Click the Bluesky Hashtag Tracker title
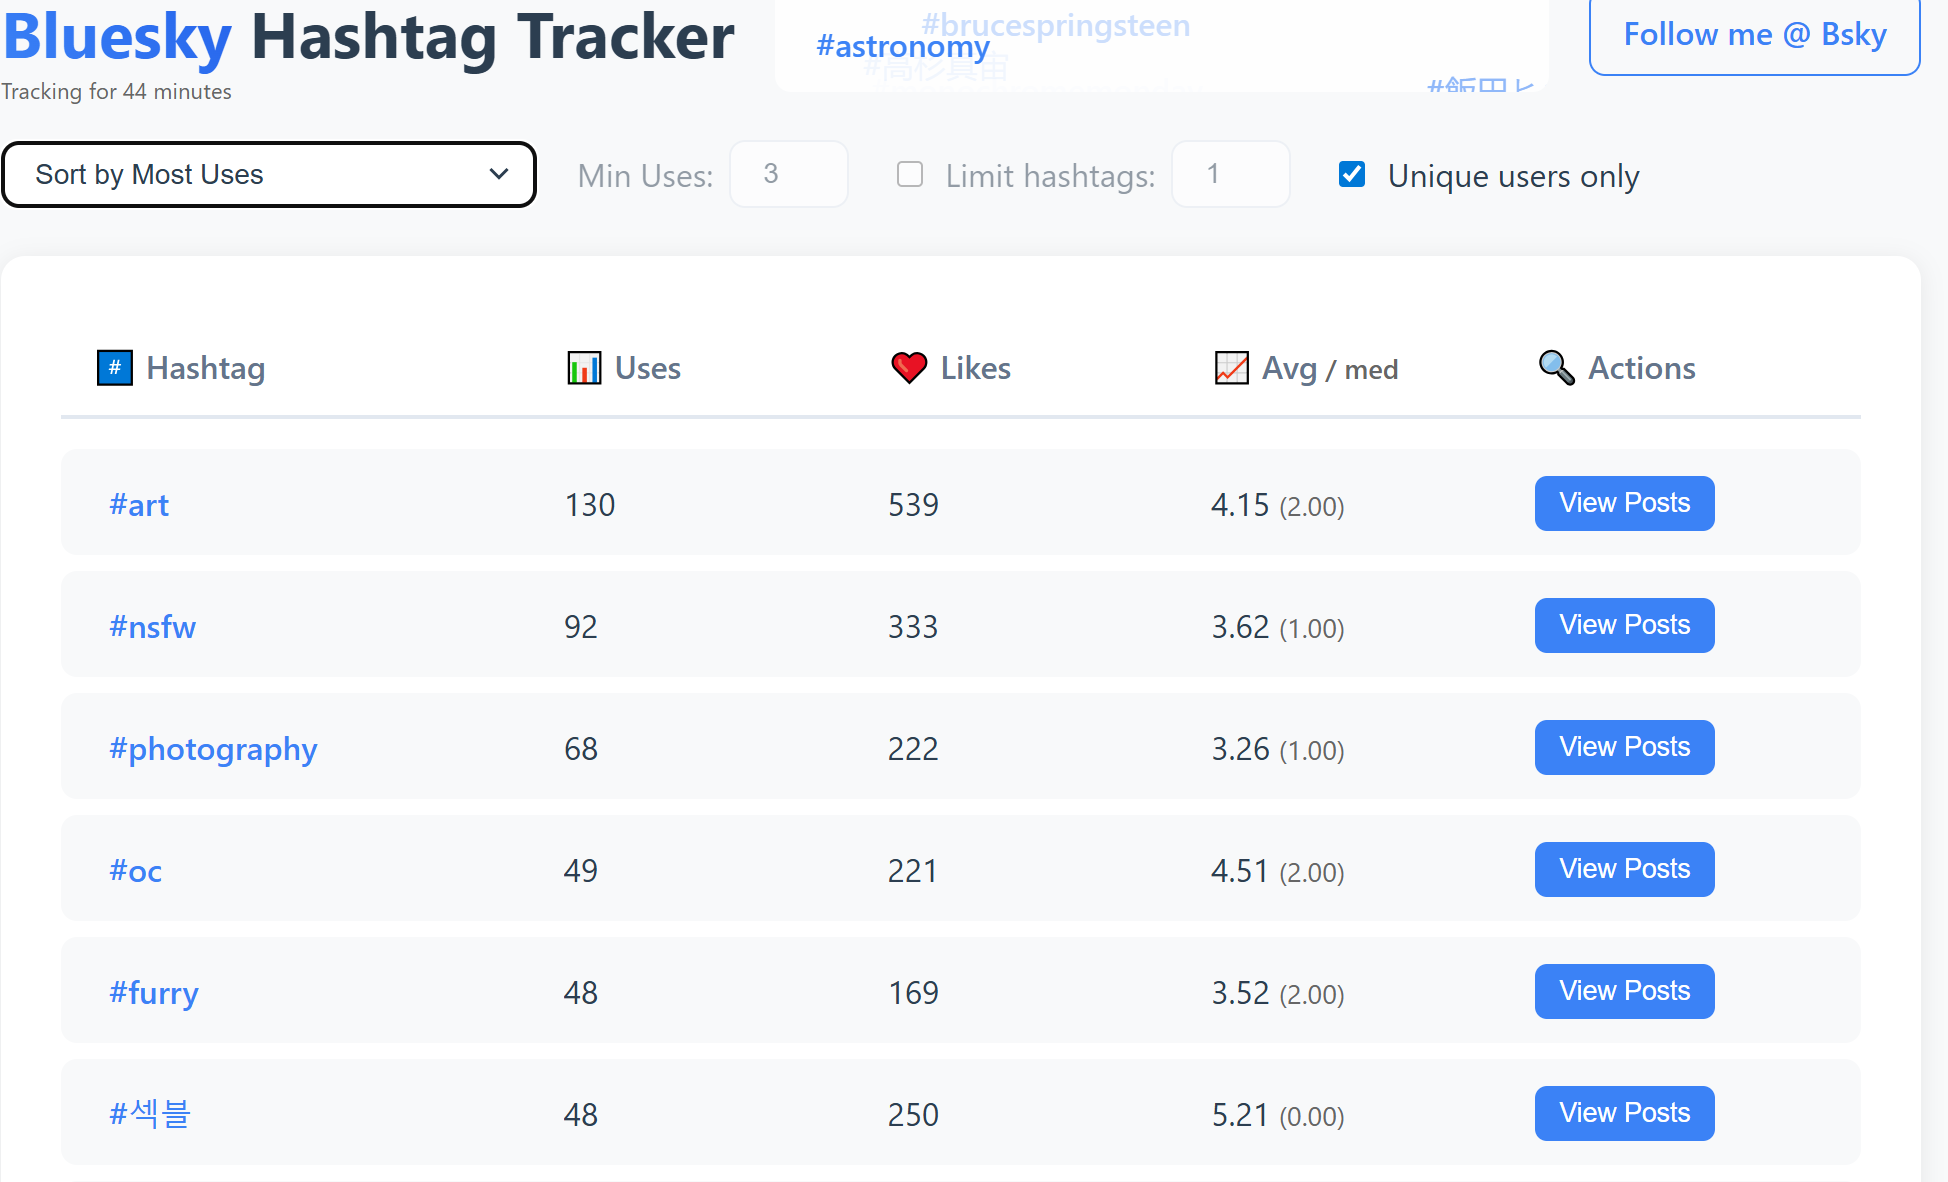1948x1182 pixels. pos(369,37)
